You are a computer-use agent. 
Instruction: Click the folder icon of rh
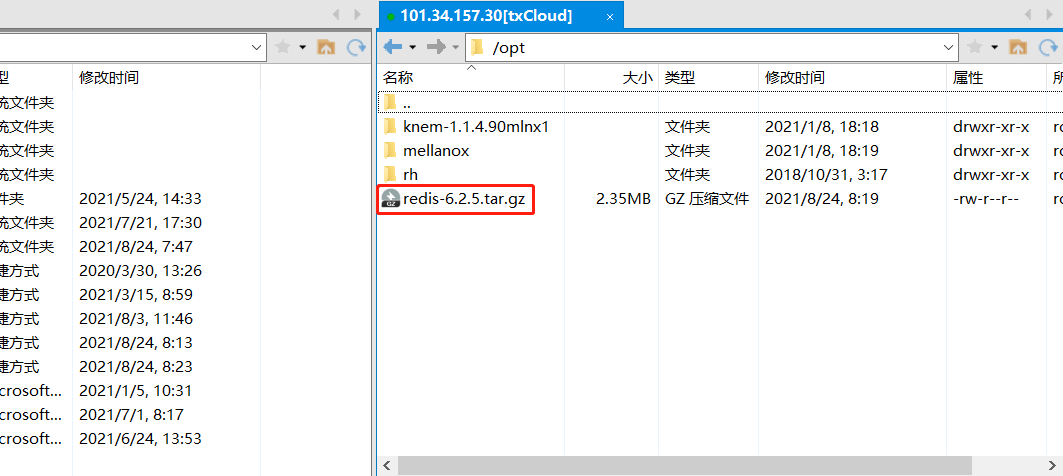(390, 175)
